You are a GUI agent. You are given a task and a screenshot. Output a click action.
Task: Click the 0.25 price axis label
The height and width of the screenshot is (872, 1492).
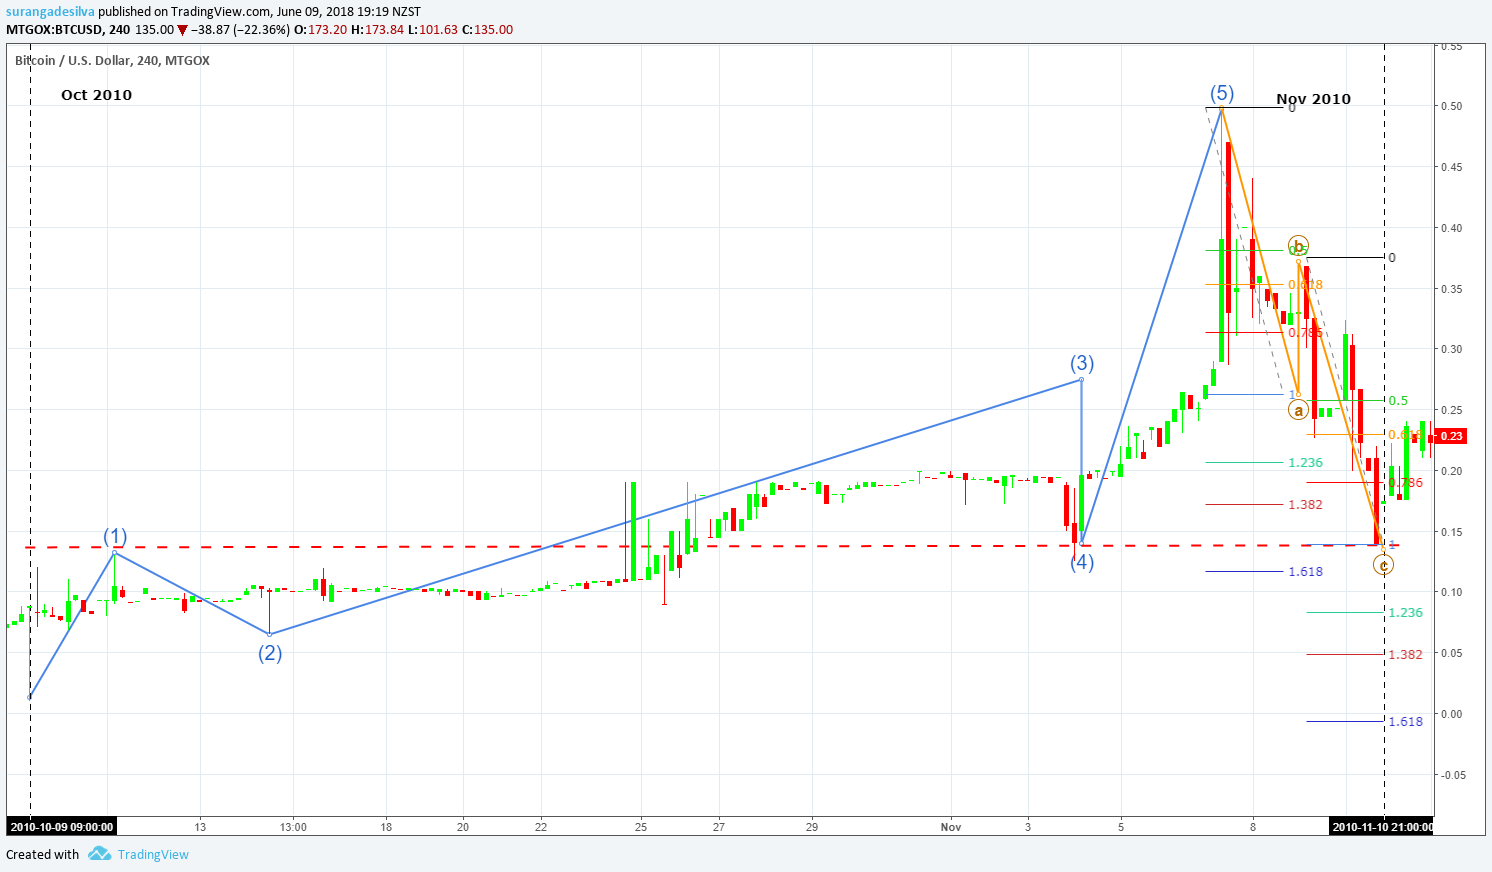click(x=1451, y=410)
